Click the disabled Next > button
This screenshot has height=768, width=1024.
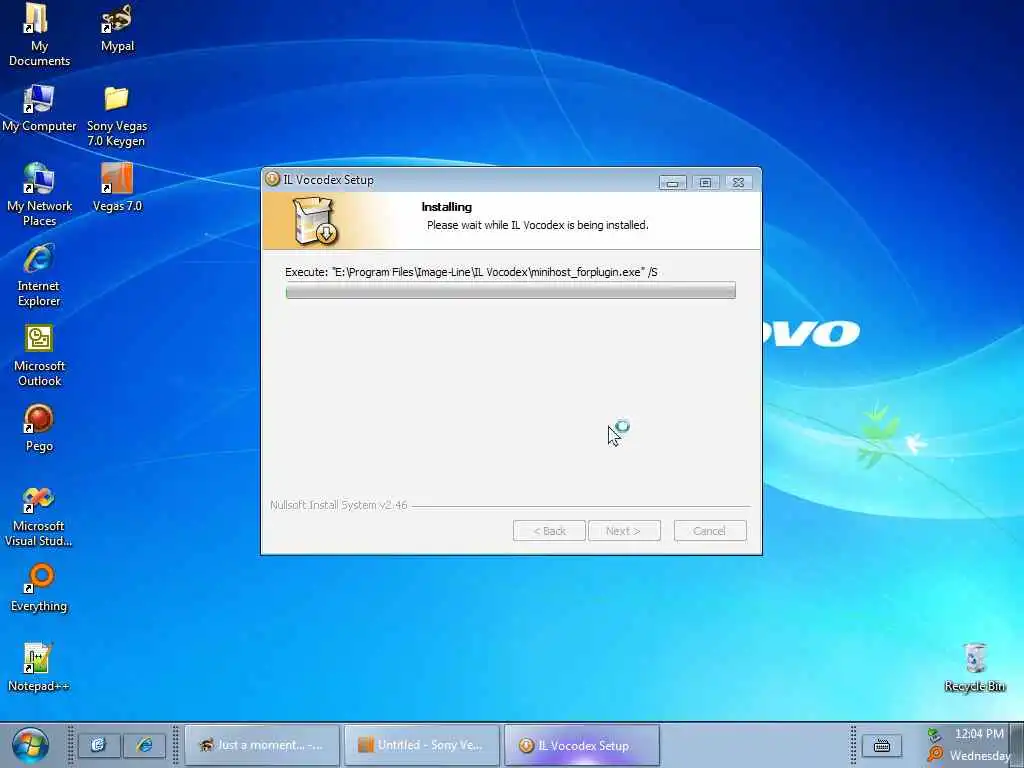[624, 531]
